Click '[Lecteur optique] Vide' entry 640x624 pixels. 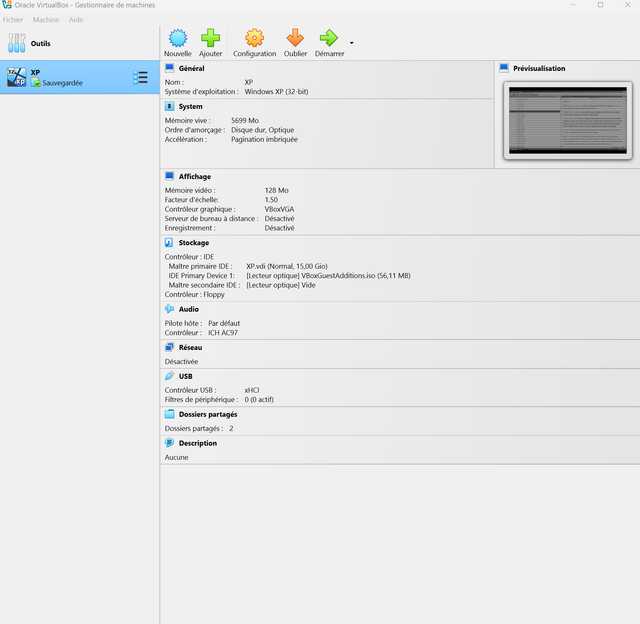(281, 285)
